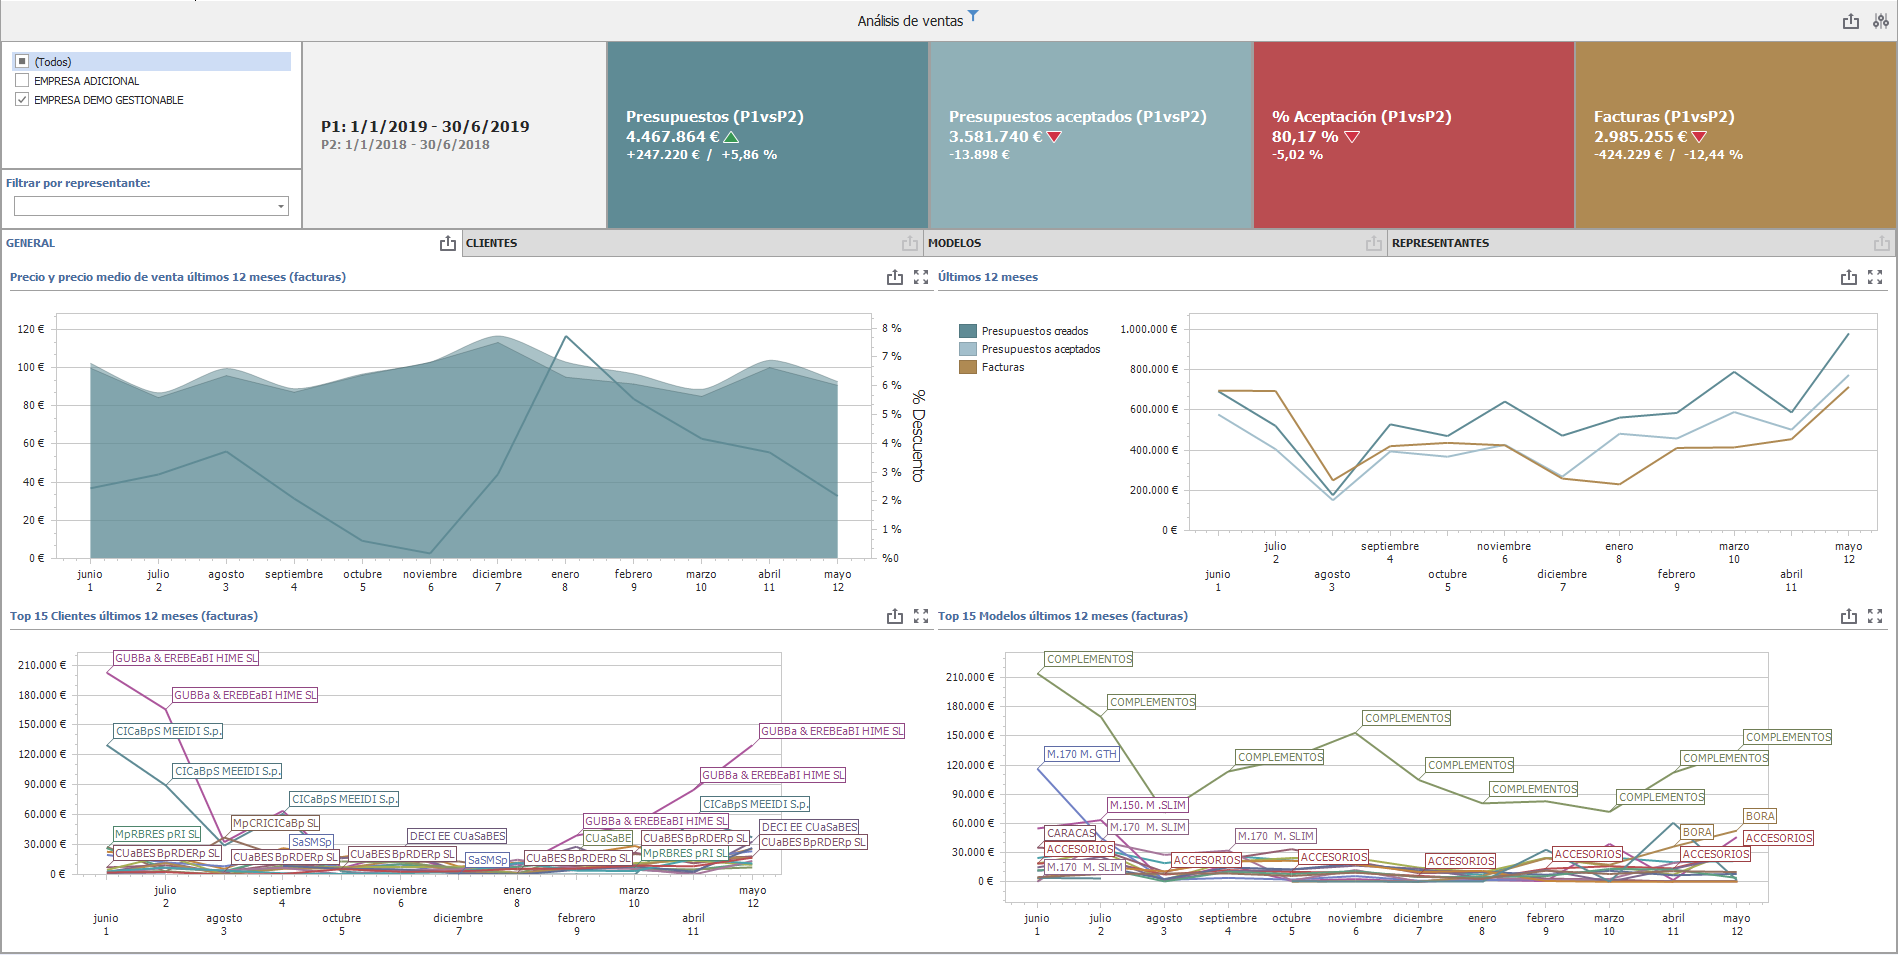The width and height of the screenshot is (1898, 955).
Task: Maximize the Precio y precio medio chart
Action: click(x=921, y=277)
